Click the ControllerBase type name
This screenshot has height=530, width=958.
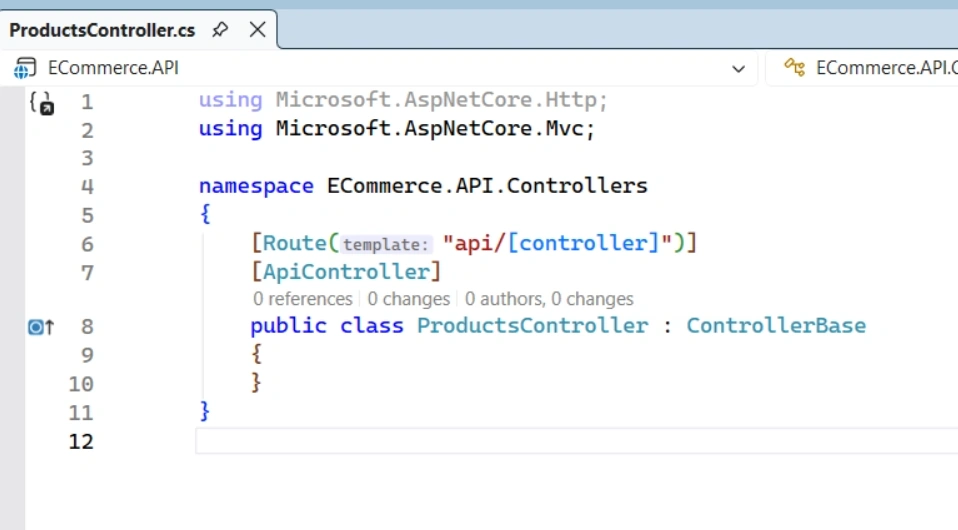[x=776, y=326]
